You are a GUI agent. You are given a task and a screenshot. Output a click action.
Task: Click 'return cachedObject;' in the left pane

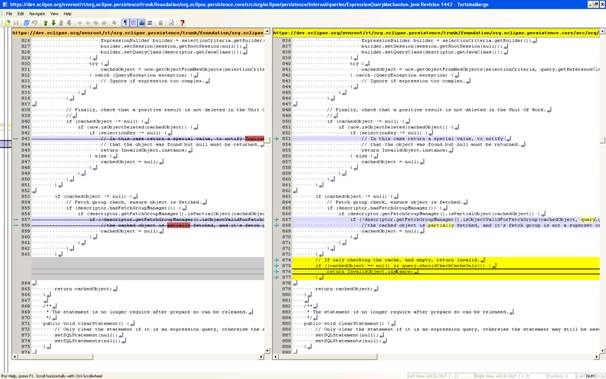(x=84, y=289)
